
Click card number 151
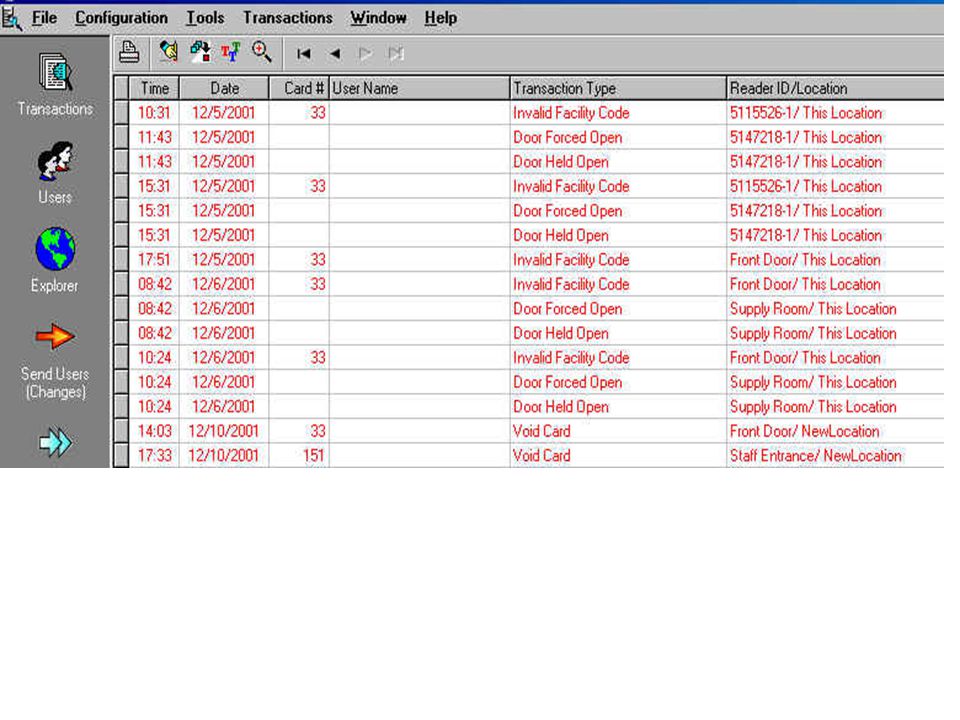[313, 456]
